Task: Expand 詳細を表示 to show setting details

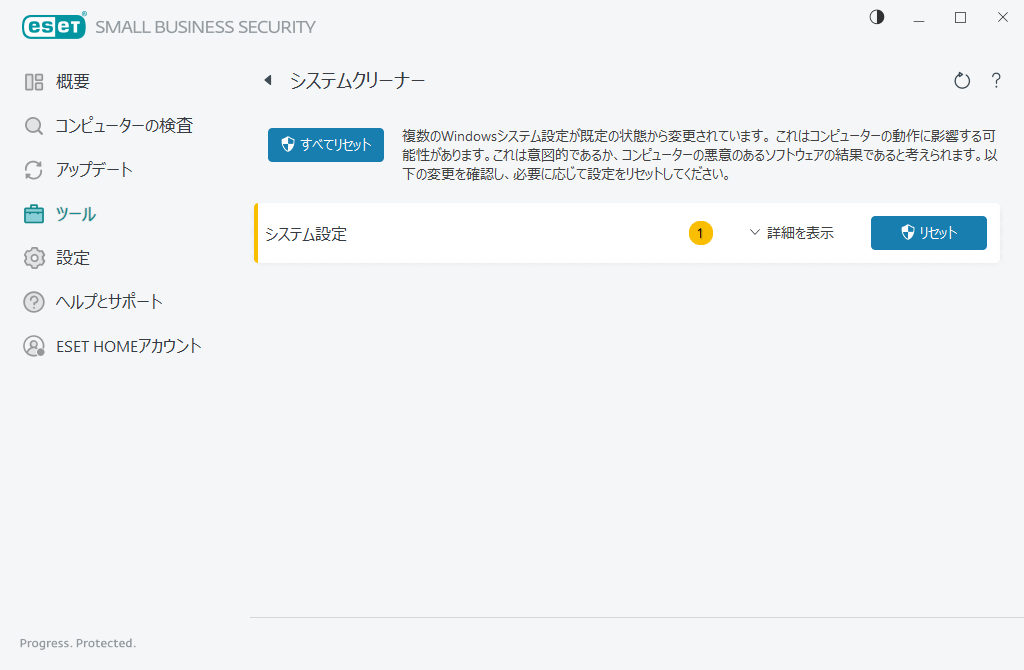Action: tap(800, 232)
